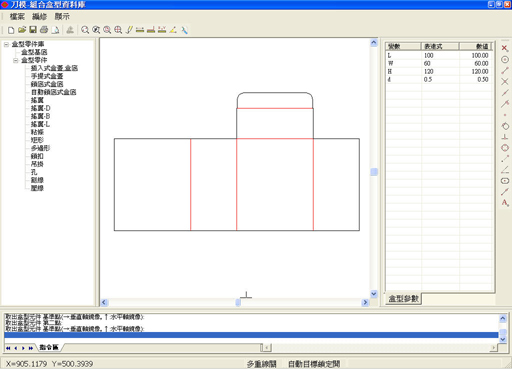This screenshot has height=369, width=512.
Task: Click the canvas horizontal scrollbar thumb
Action: point(238,302)
